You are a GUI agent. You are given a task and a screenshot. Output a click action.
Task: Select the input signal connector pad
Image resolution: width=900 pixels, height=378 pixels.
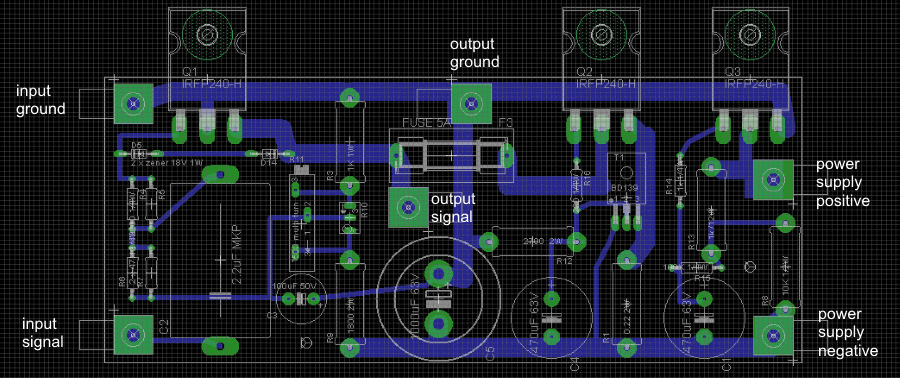(x=134, y=334)
